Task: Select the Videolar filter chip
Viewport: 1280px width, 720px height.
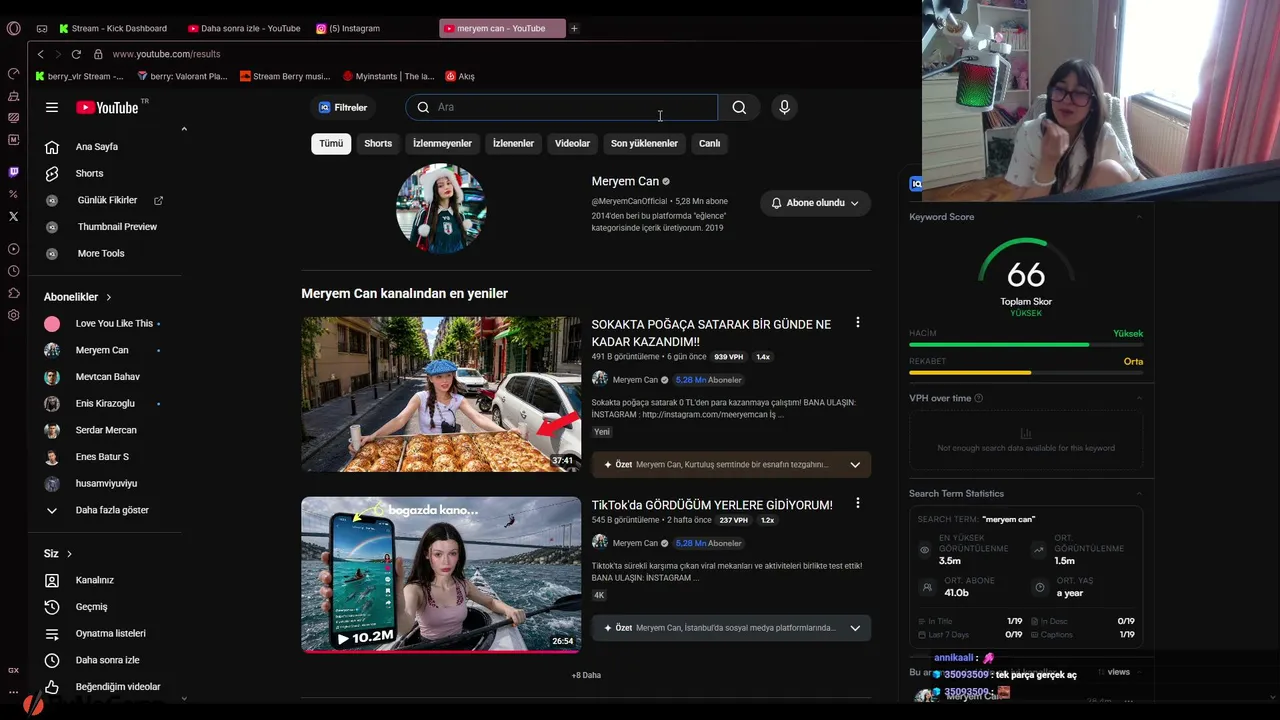Action: coord(572,143)
